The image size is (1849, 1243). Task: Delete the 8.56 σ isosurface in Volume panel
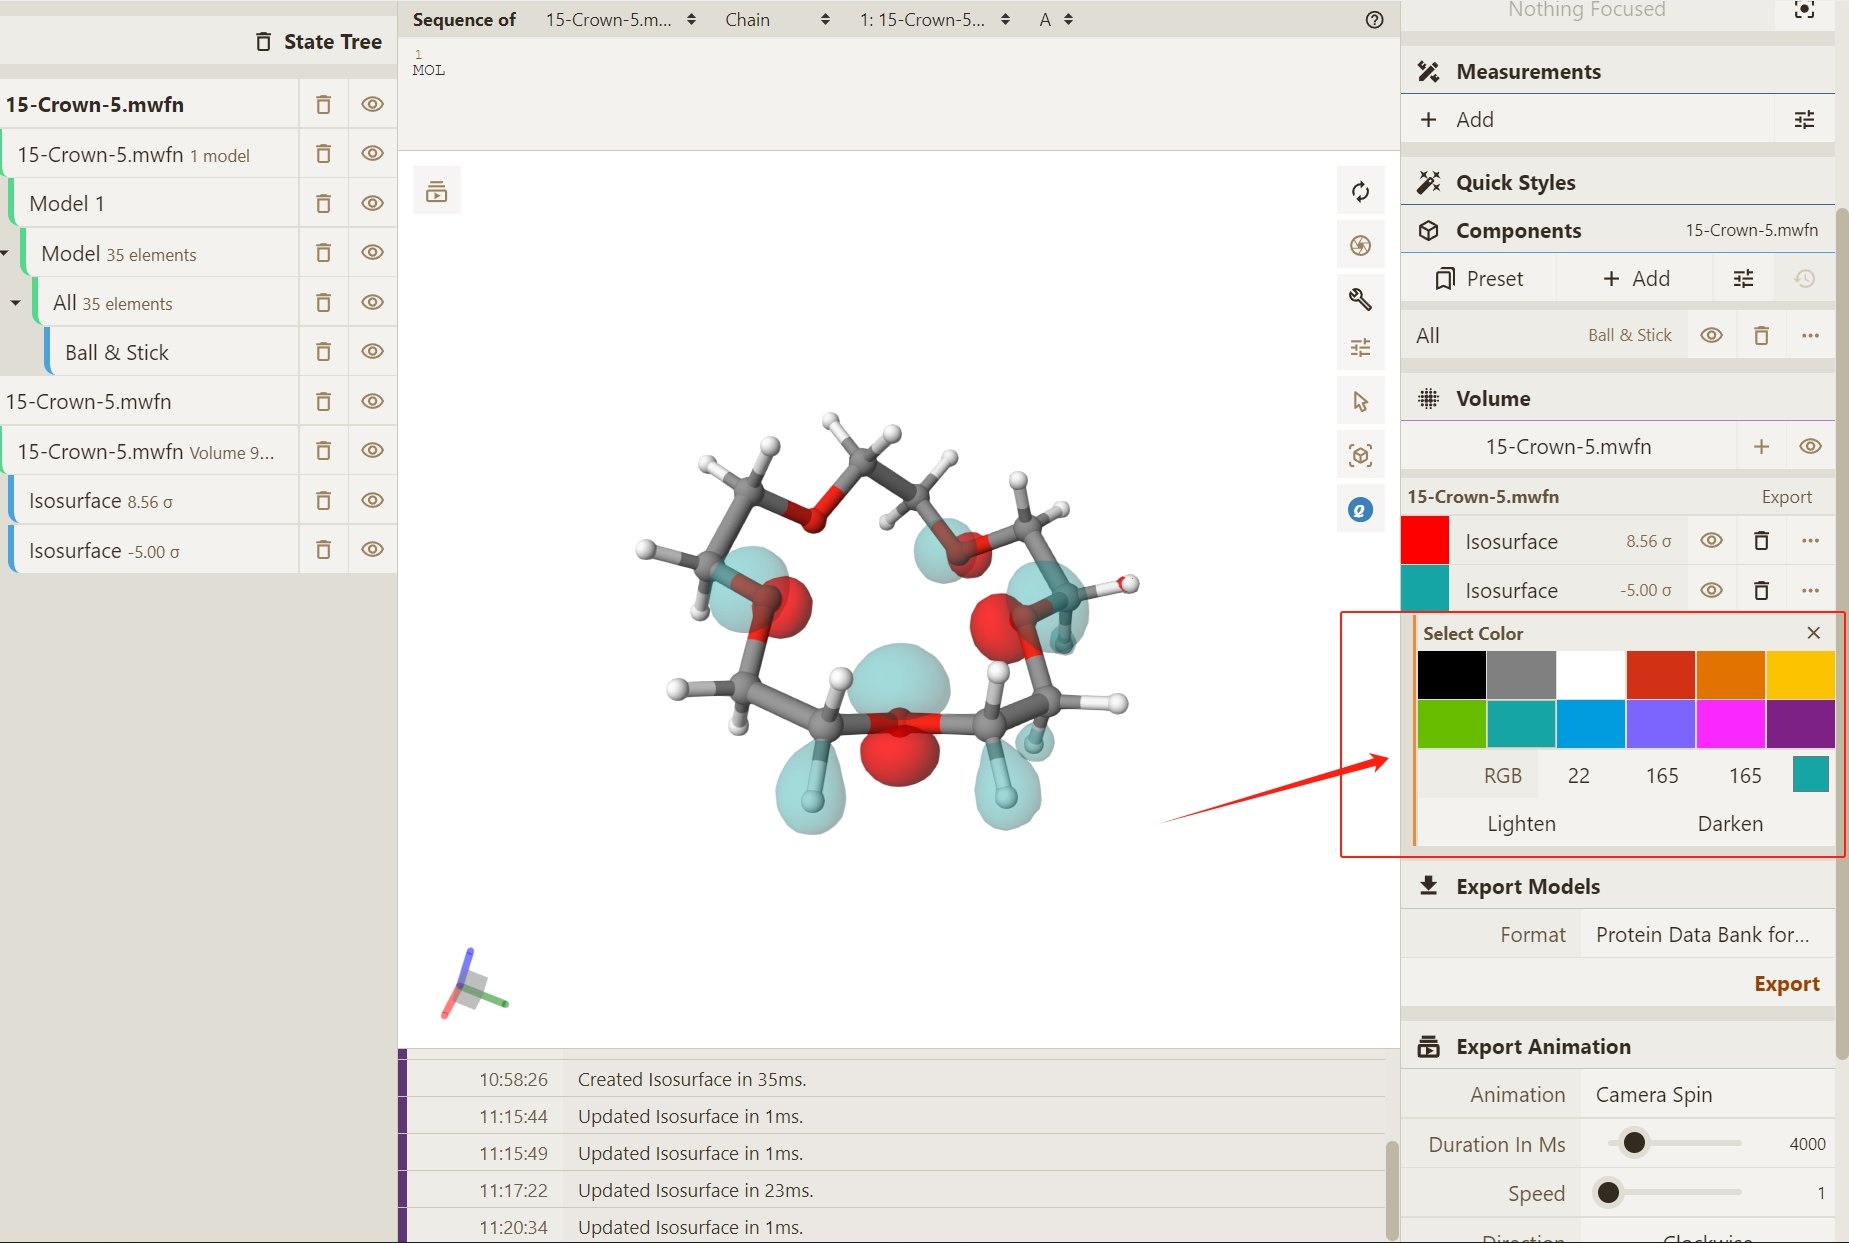click(1761, 541)
